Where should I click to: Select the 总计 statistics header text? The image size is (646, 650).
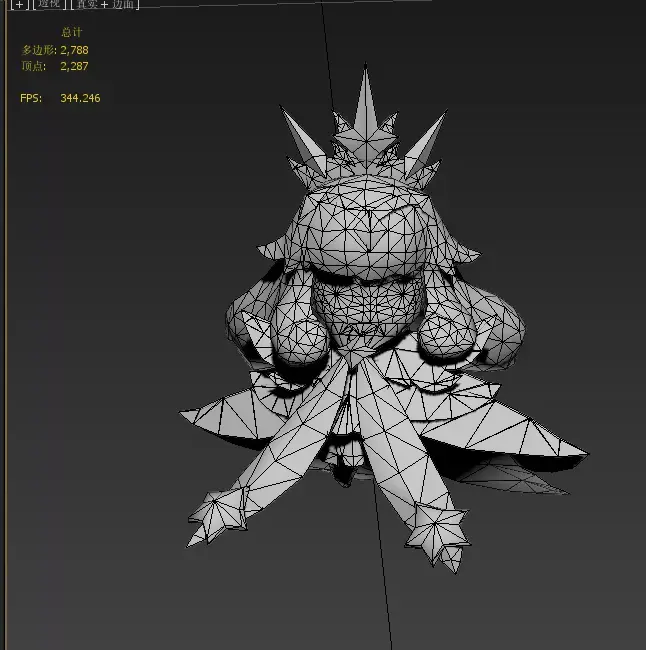(x=72, y=32)
